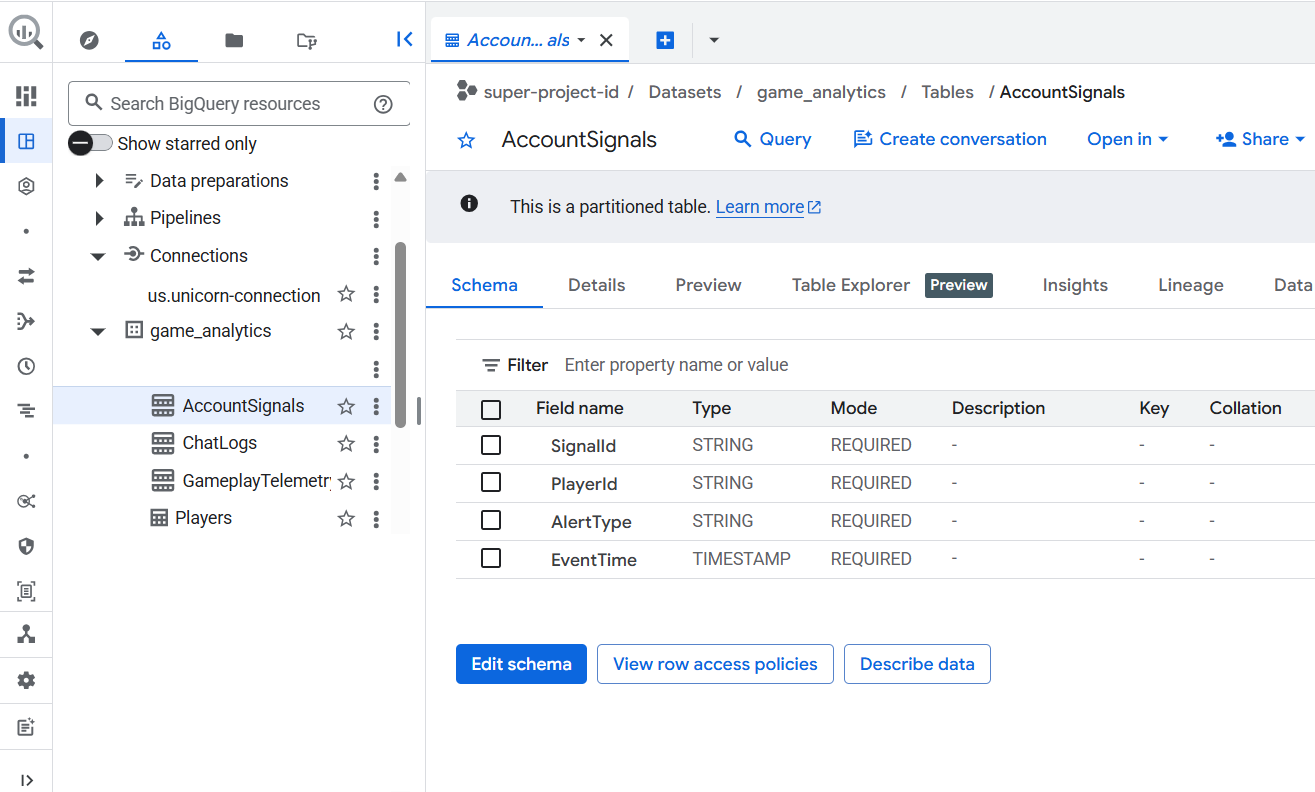Open the governance shield icon
This screenshot has height=792, width=1315.
pyautogui.click(x=26, y=547)
